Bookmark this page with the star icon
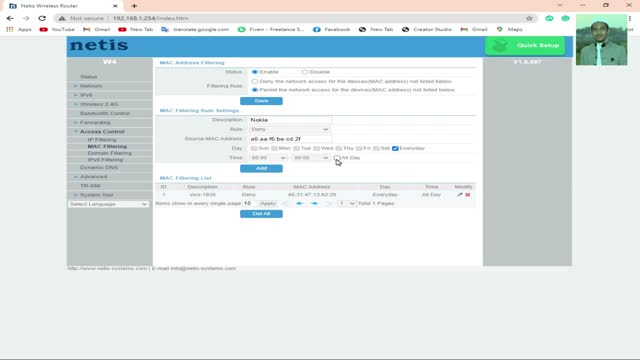The height and width of the screenshot is (360, 640). click(529, 18)
